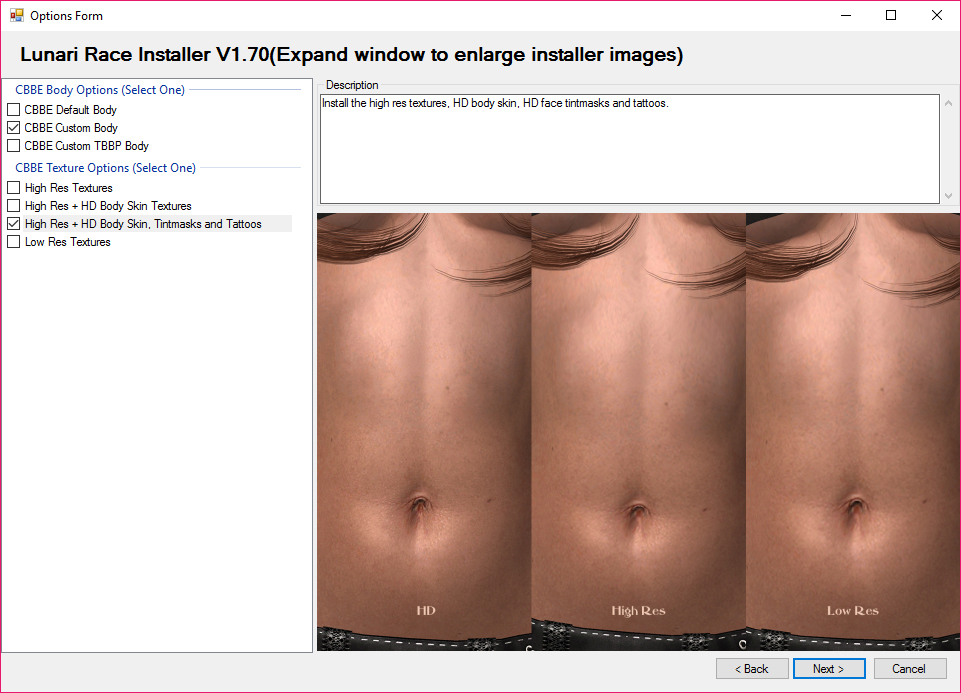The height and width of the screenshot is (693, 961).
Task: Maximize the Options Form window
Action: (x=891, y=15)
